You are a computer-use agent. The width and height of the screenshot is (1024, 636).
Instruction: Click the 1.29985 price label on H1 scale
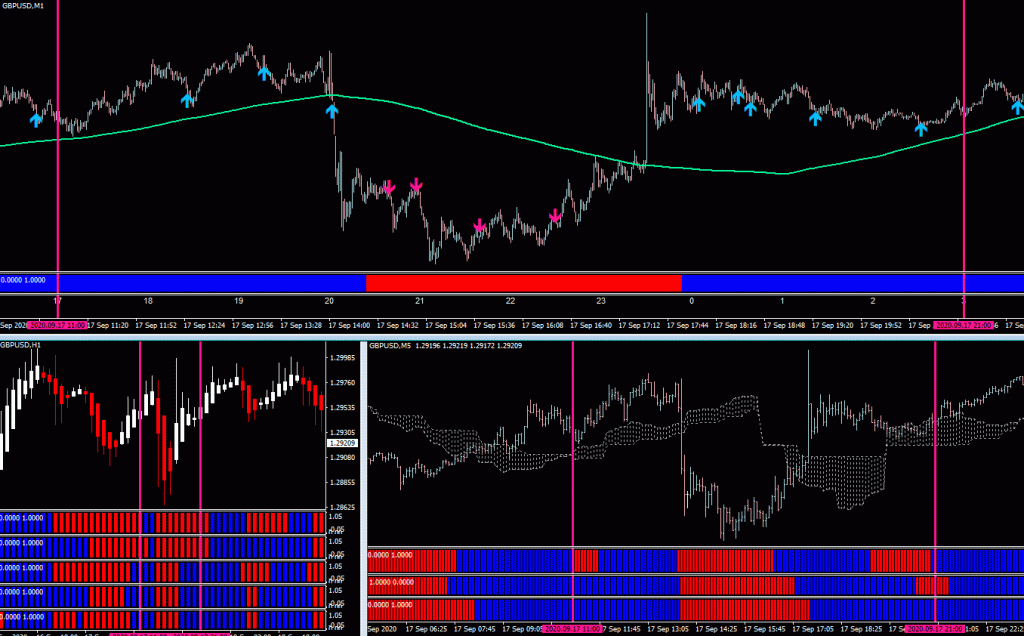point(343,358)
